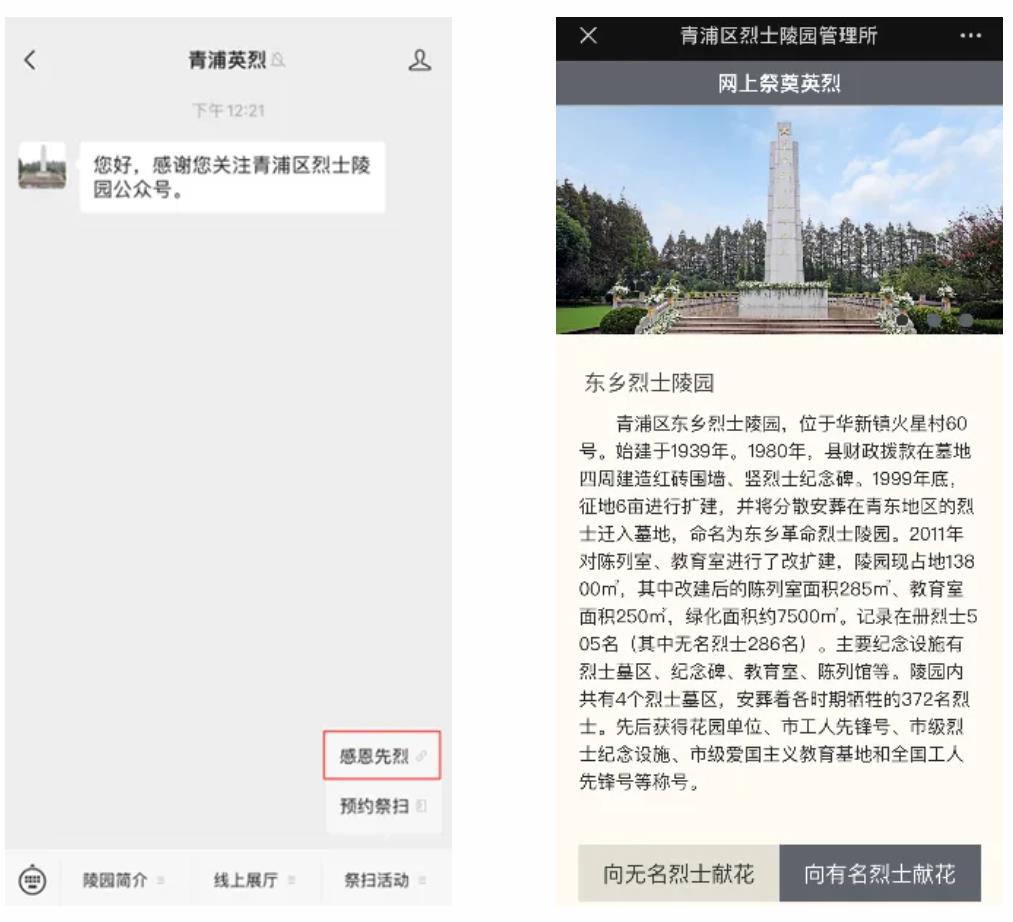The width and height of the screenshot is (1013, 922).
Task: Select 感恩先烈 from the popup menu
Action: (382, 755)
